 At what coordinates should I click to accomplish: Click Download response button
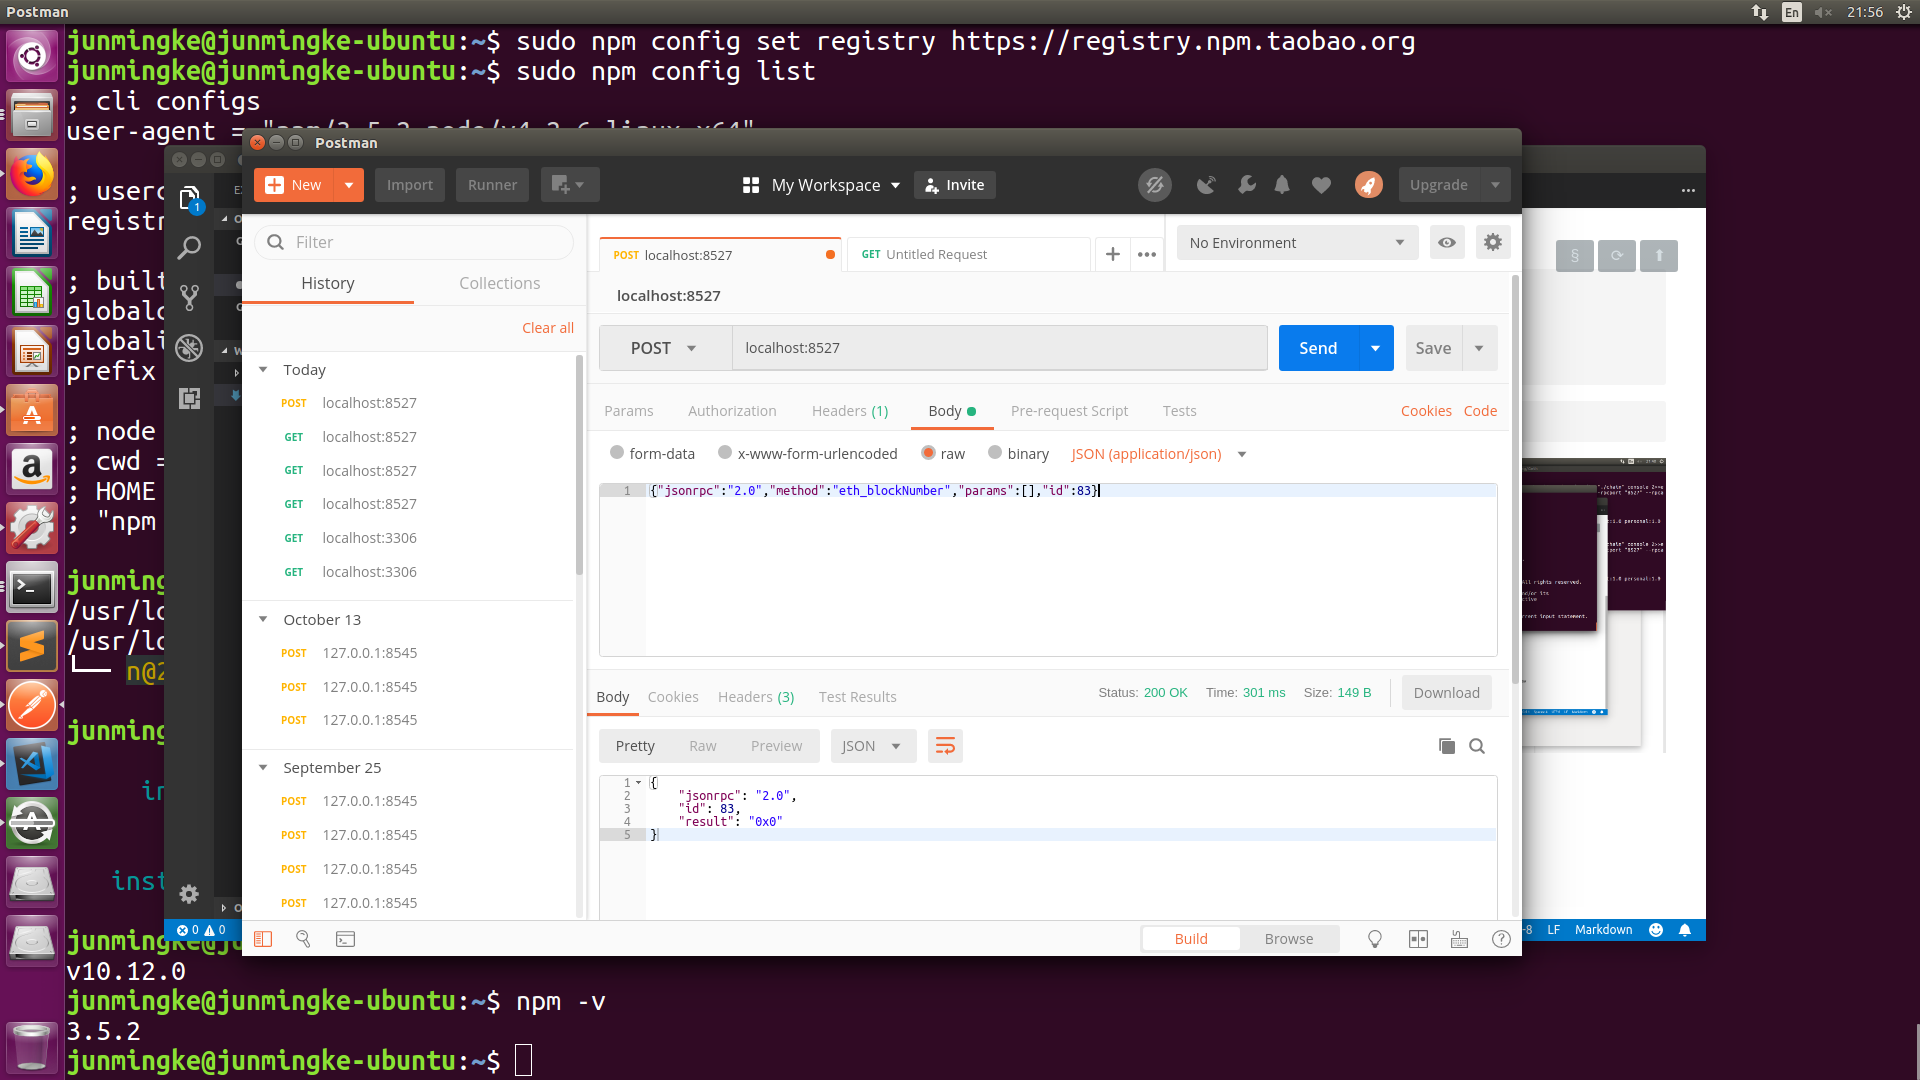pos(1446,692)
